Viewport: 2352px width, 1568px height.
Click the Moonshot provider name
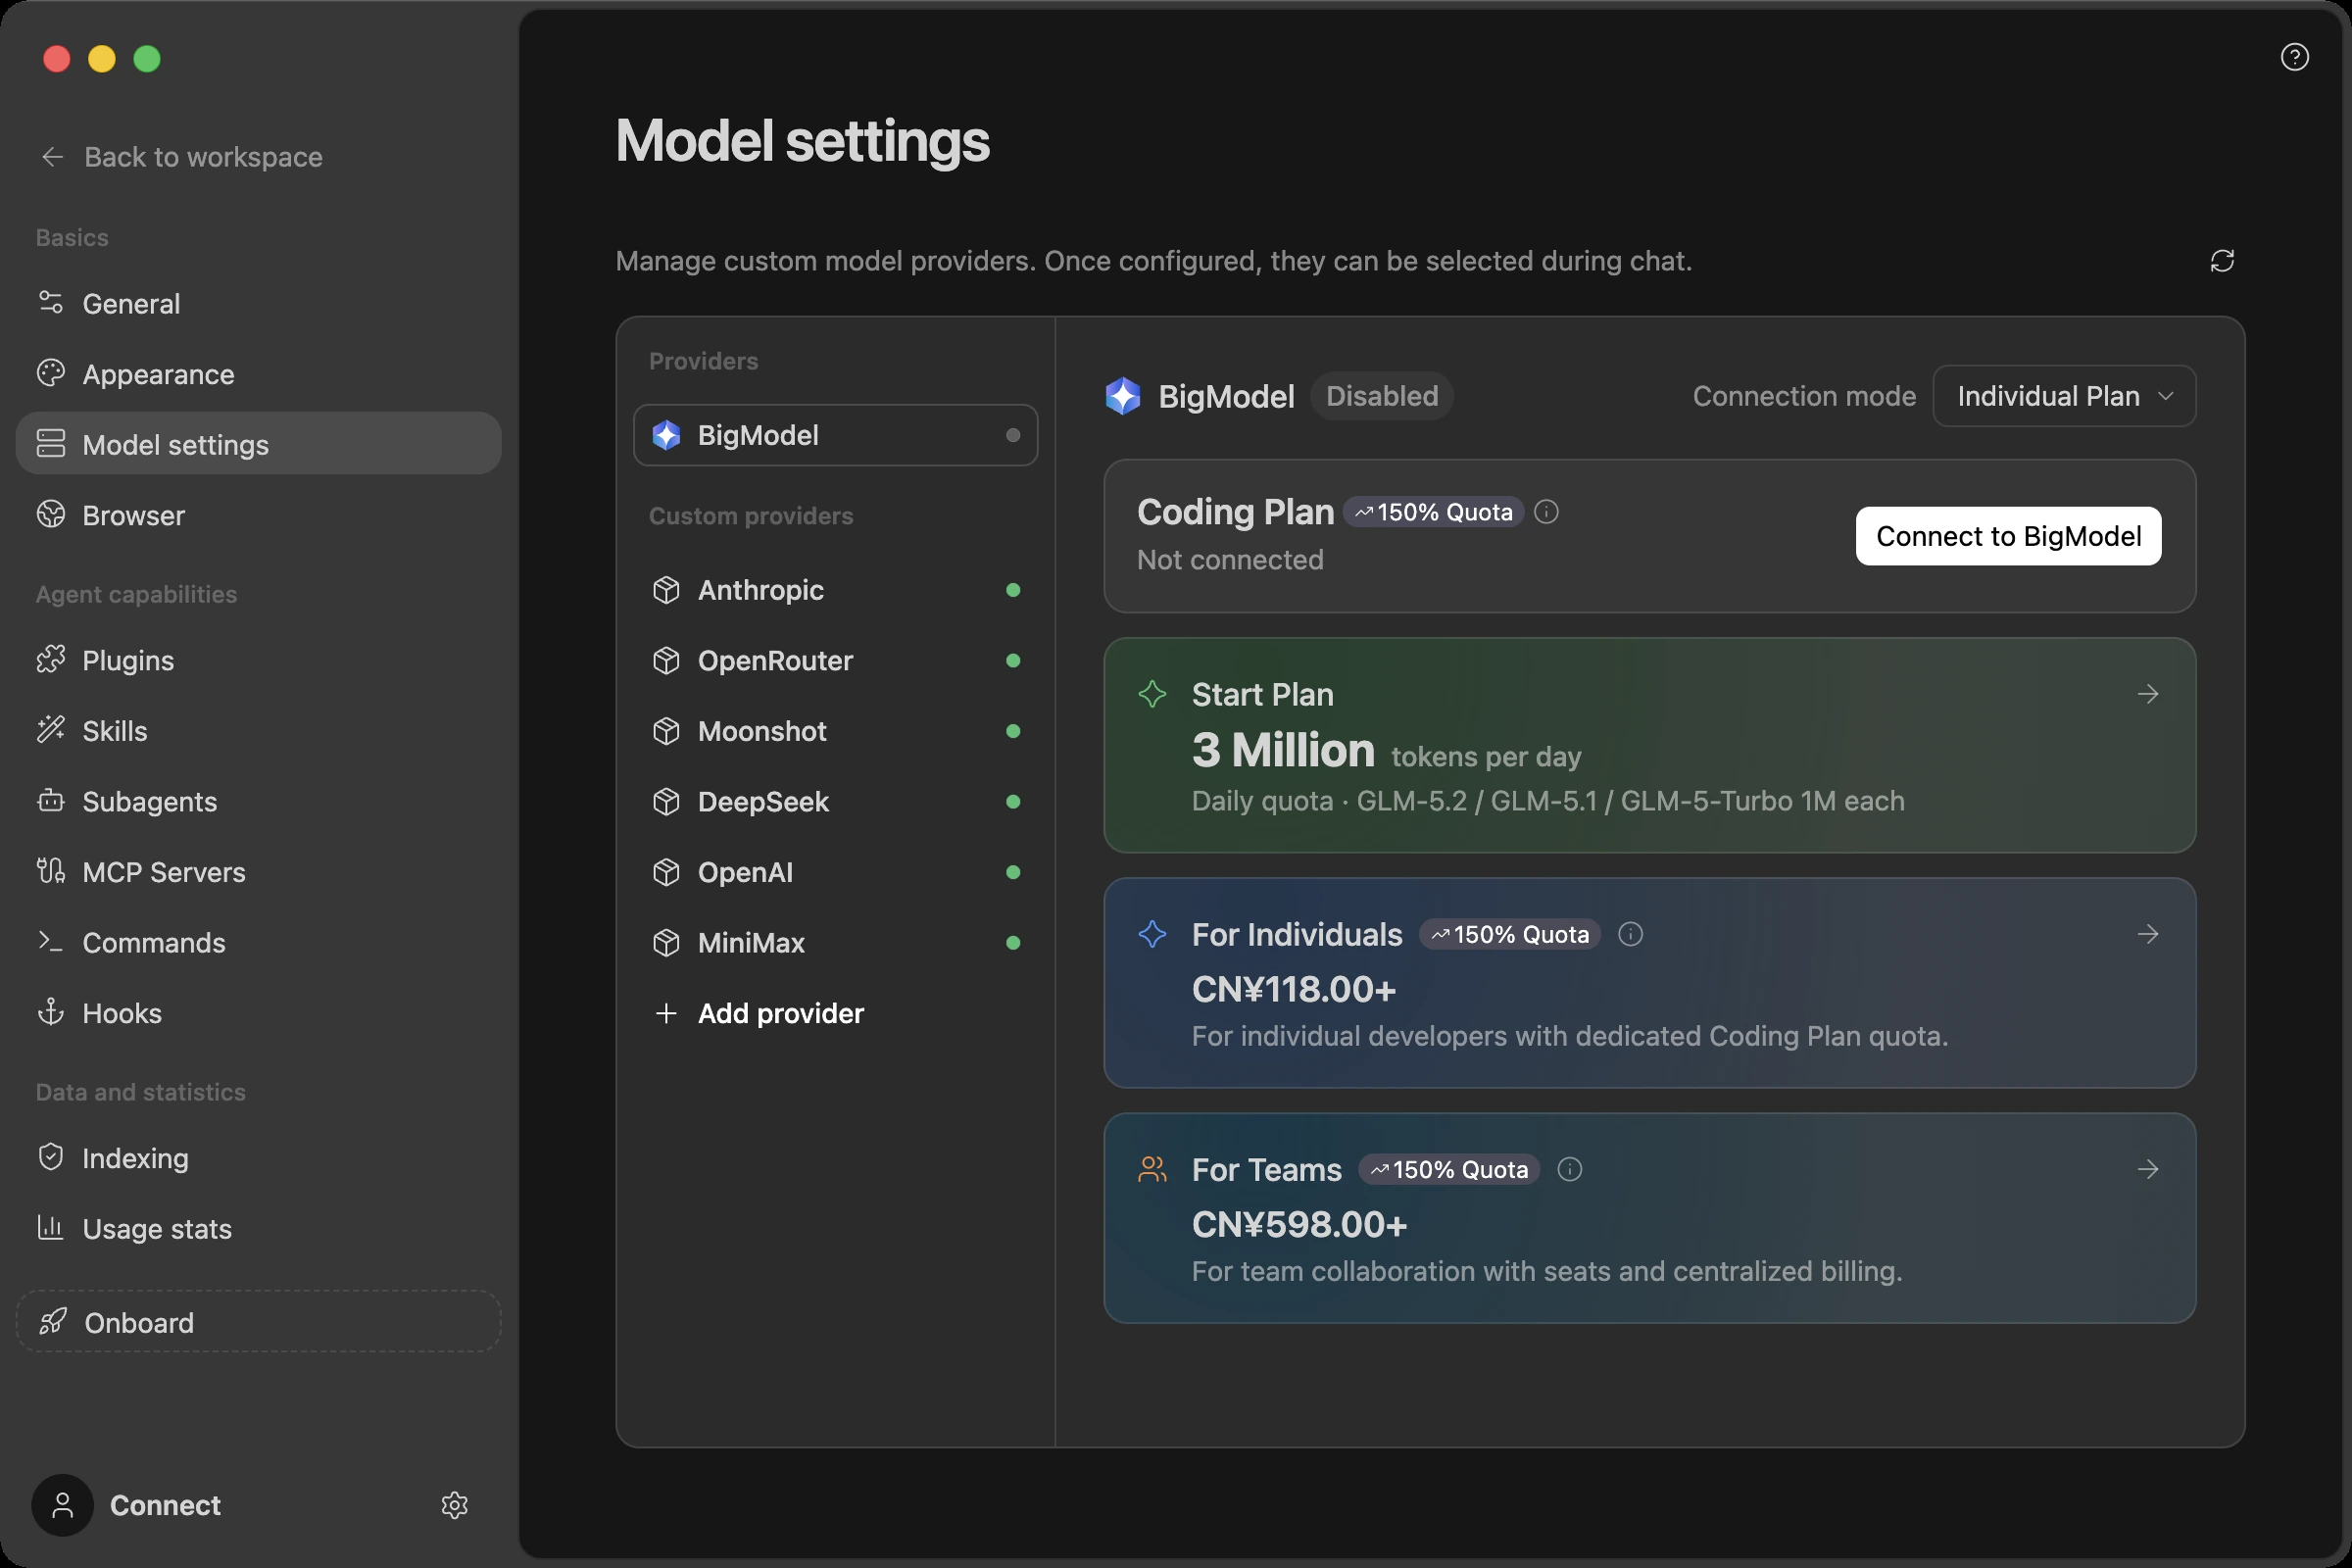[x=762, y=731]
